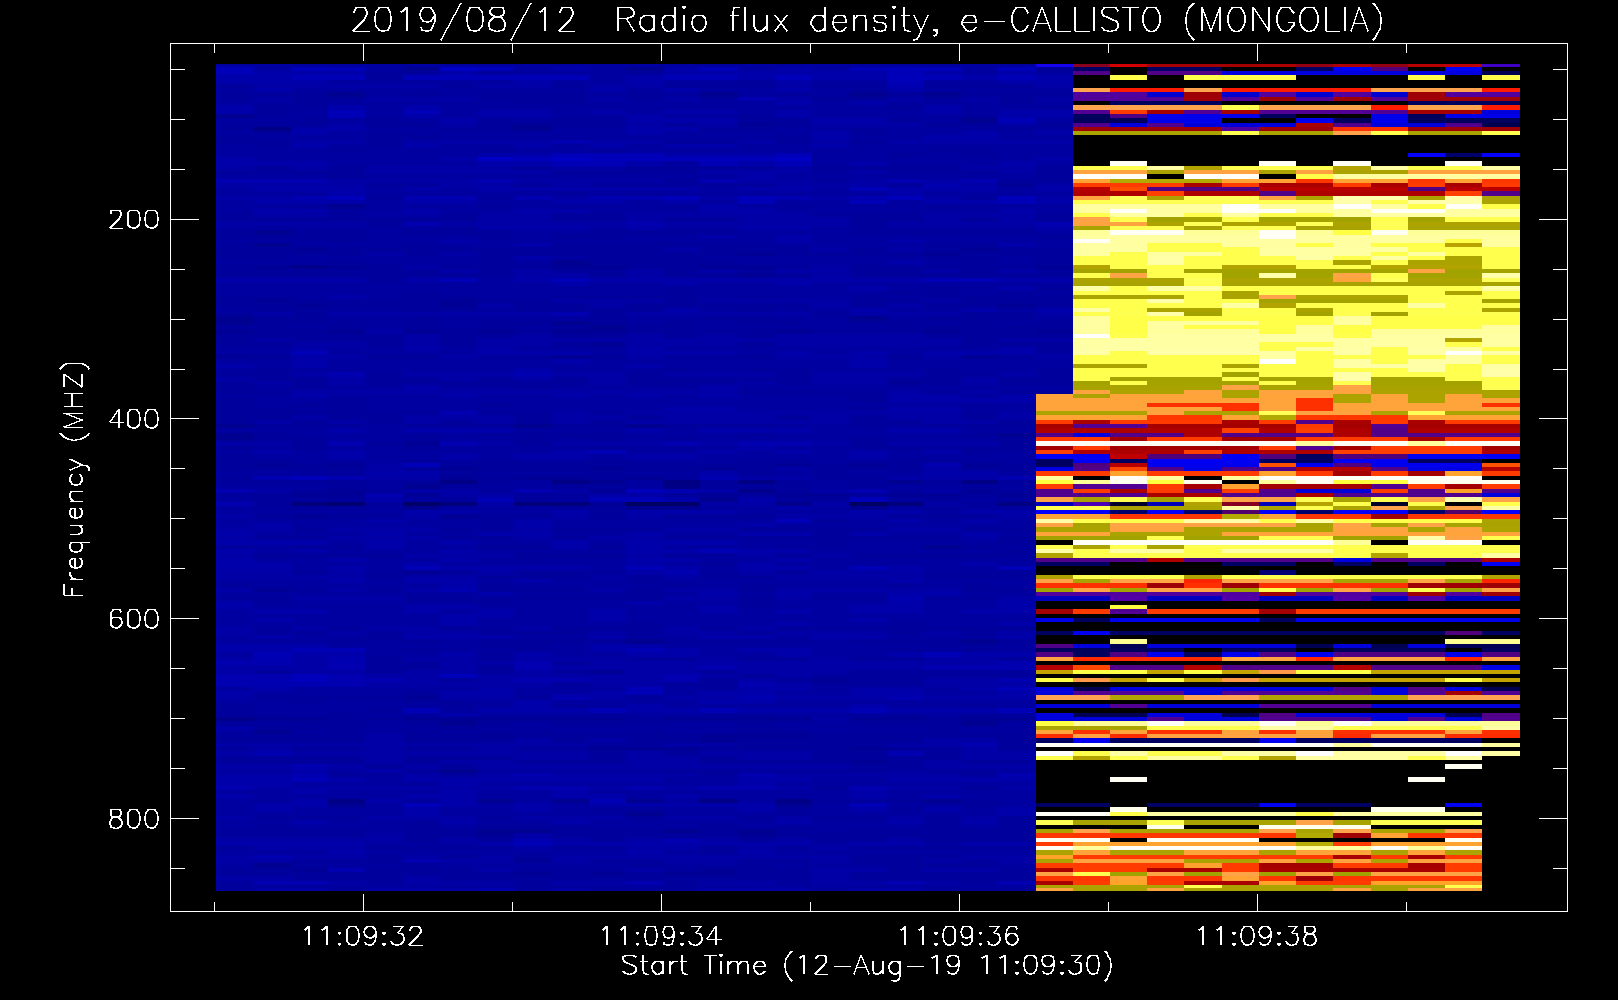Select the 400 frequency tick label
Screen dimensions: 1618x1000
click(x=134, y=419)
